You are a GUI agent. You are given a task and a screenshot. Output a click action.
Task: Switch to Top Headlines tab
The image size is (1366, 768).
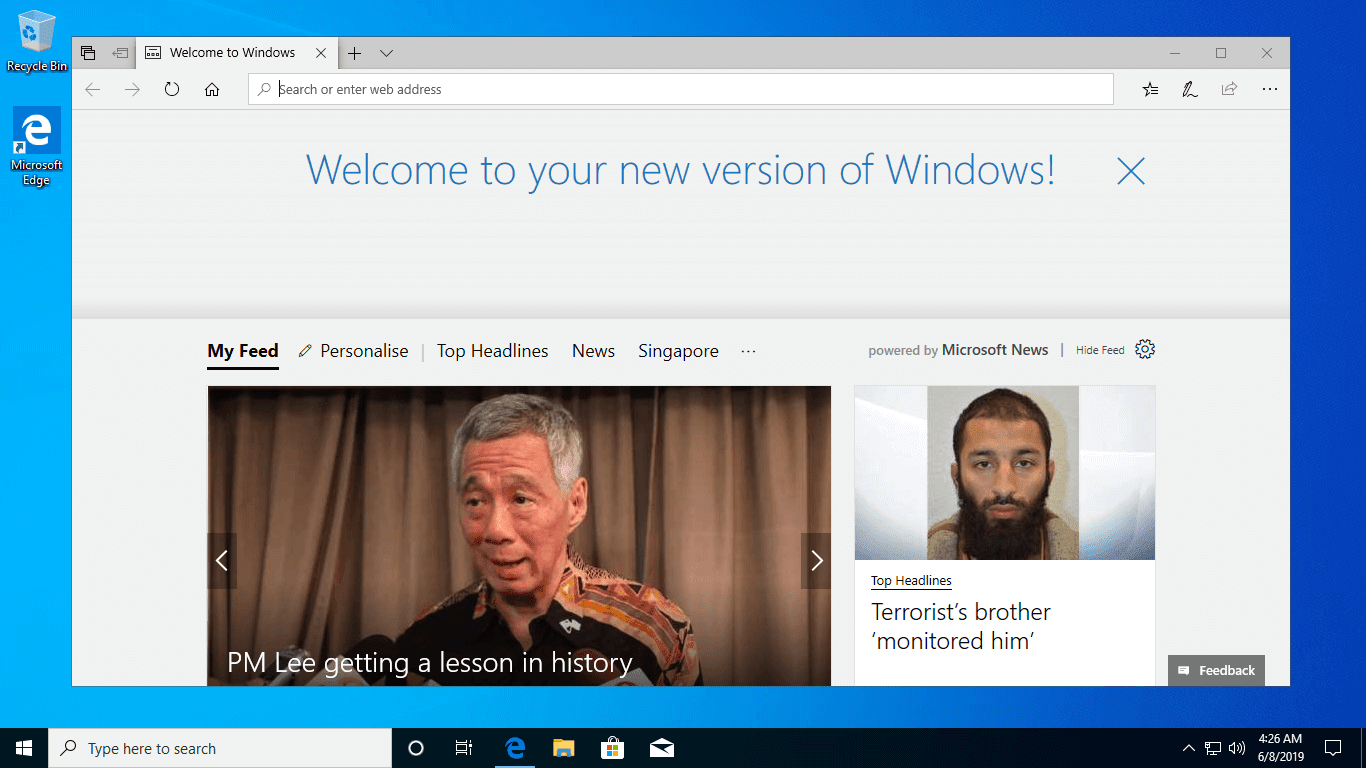[x=493, y=351]
